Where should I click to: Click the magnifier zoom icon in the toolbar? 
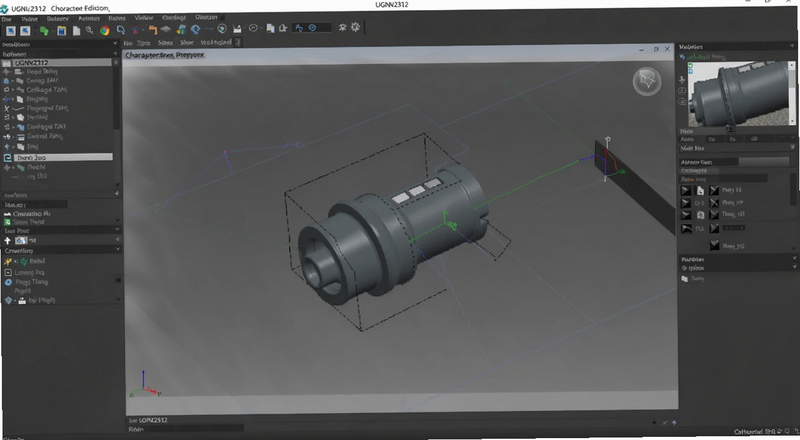(x=89, y=31)
